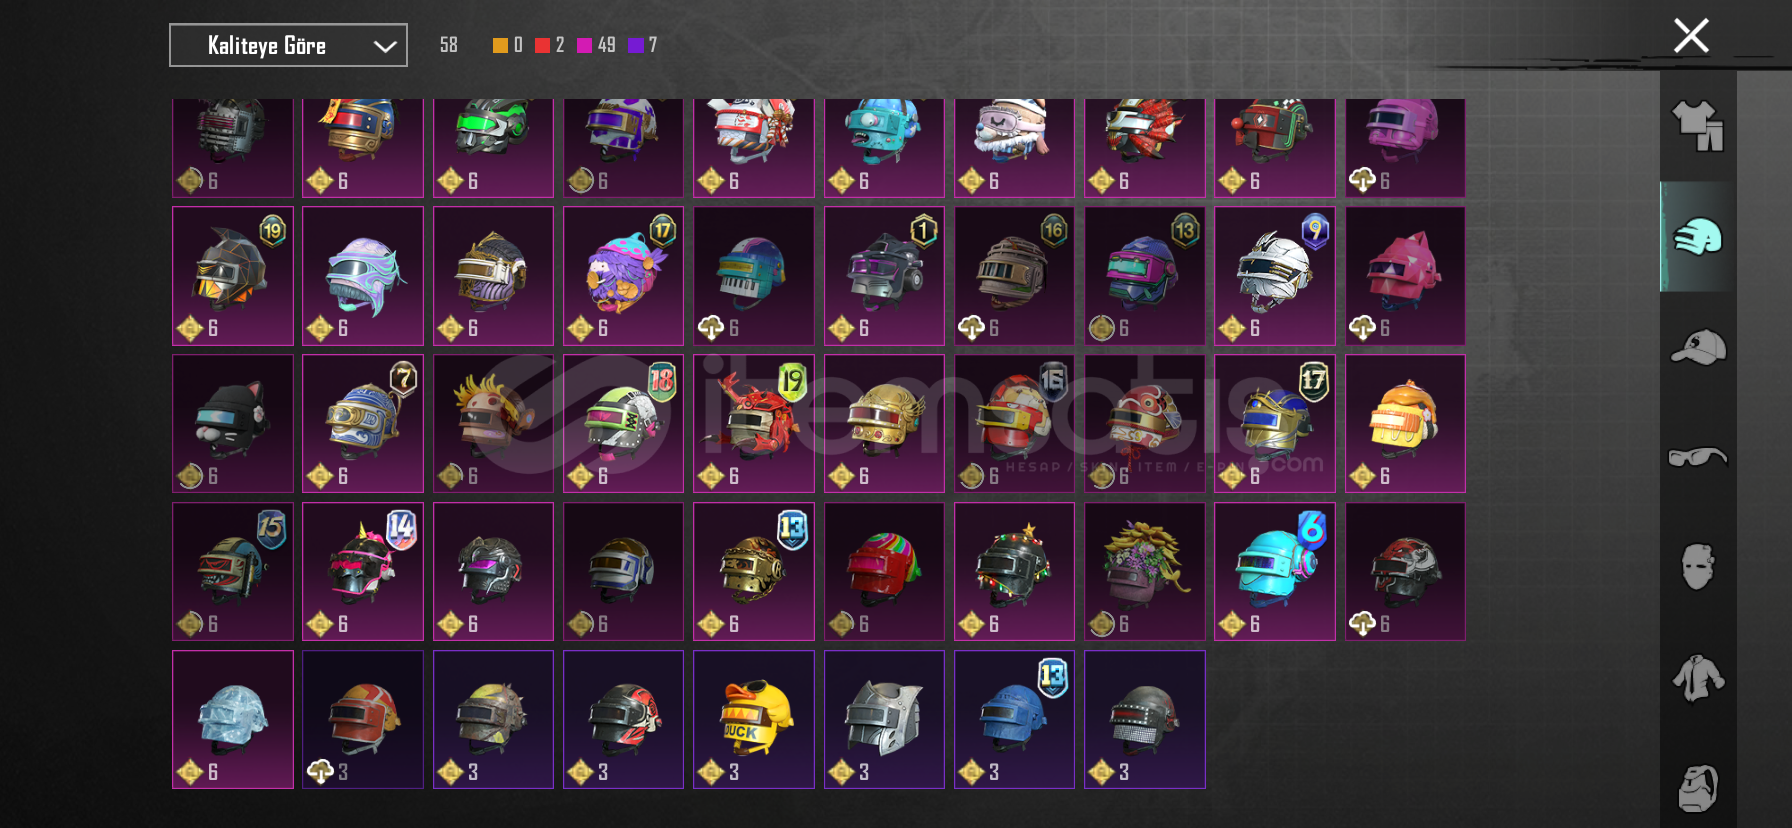Open the backpack category in the sidebar
1792x828 pixels.
click(x=1698, y=787)
